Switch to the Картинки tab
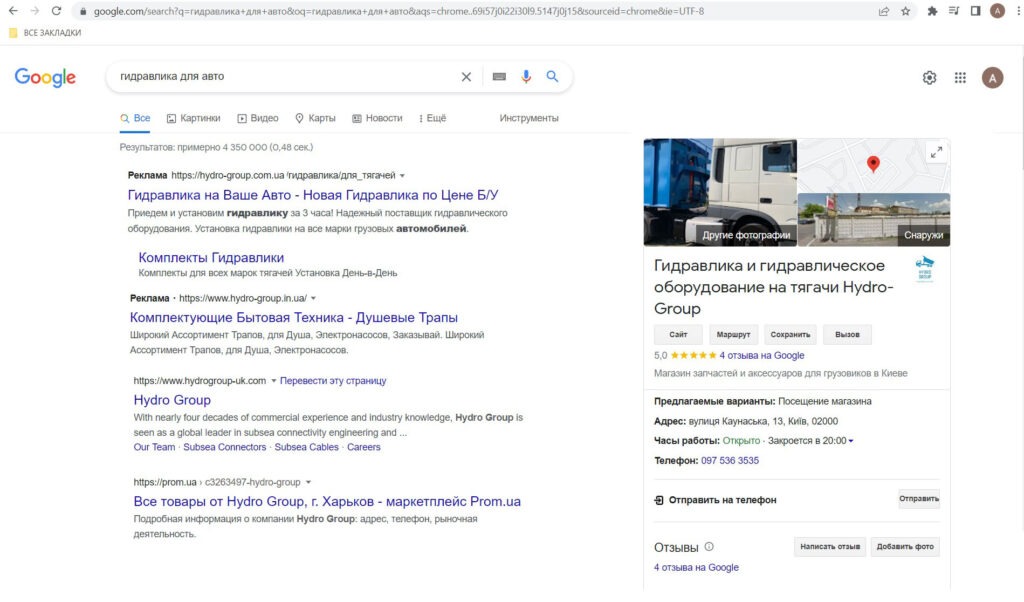 click(x=193, y=118)
